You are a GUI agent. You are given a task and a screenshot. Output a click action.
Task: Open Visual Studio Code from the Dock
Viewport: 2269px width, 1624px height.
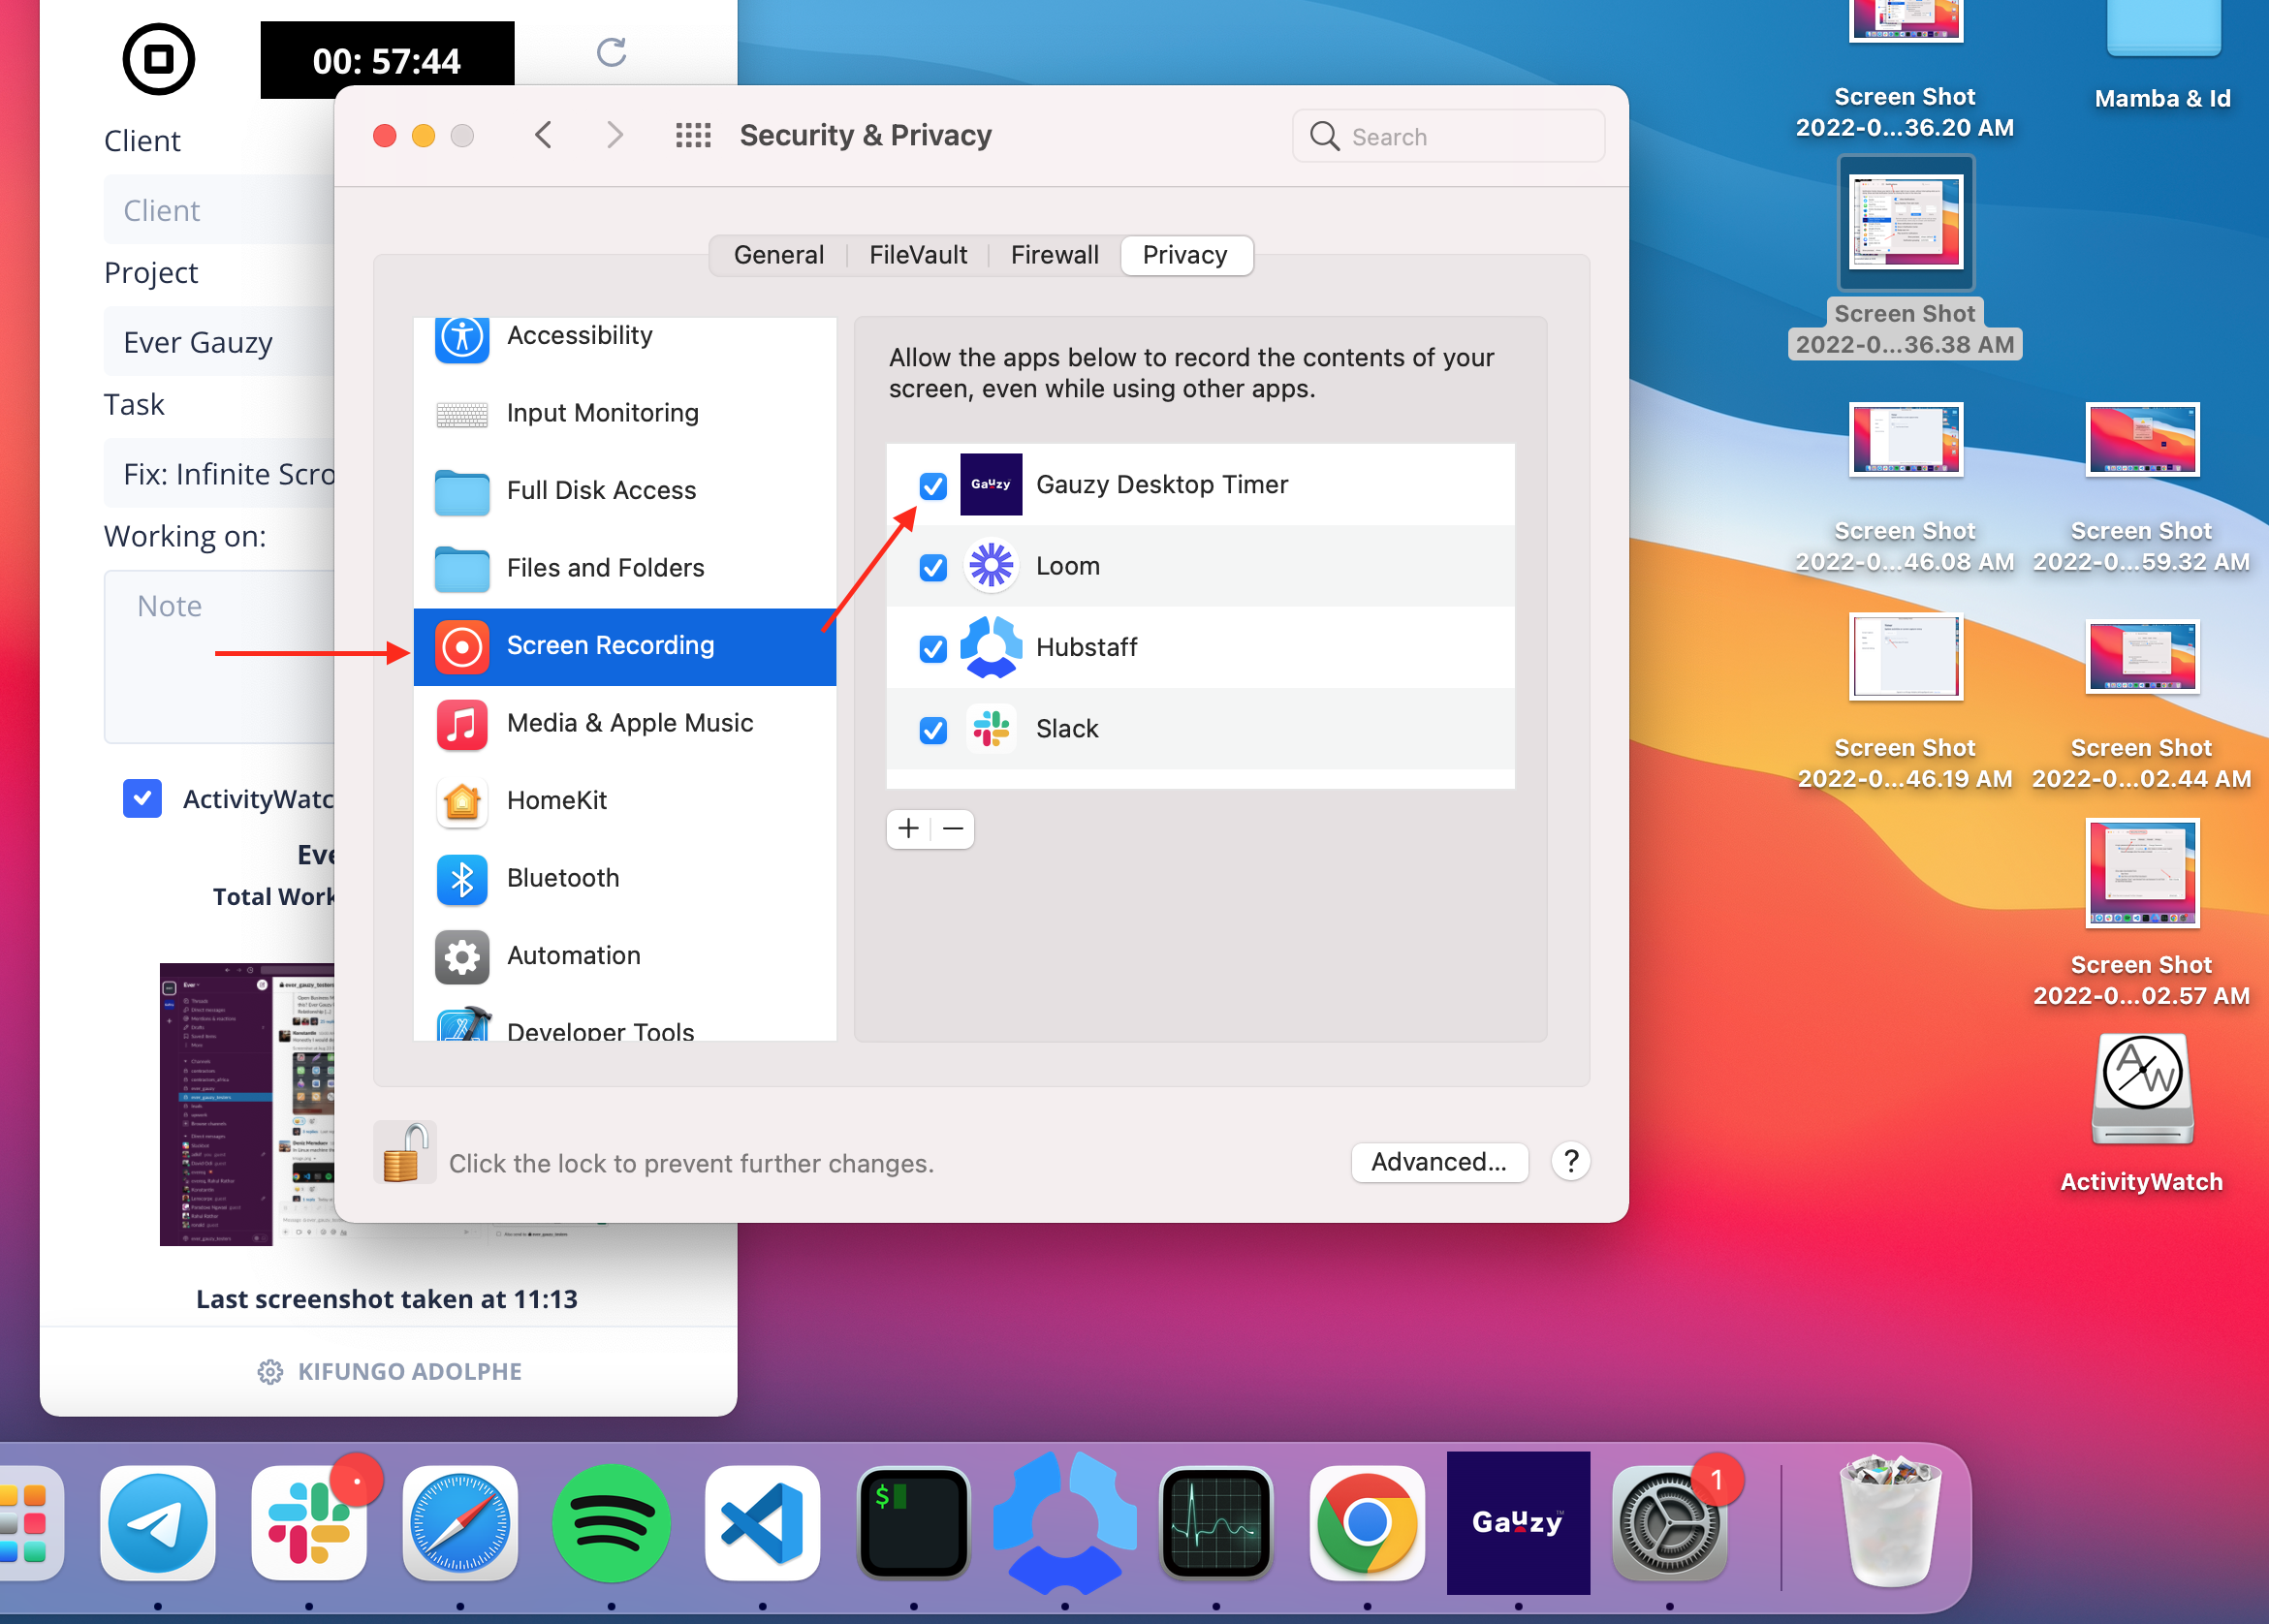point(762,1524)
